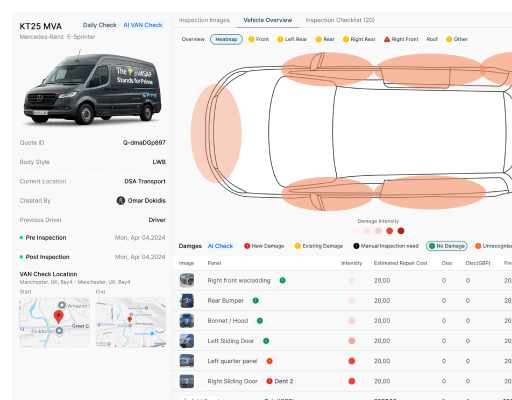Filter heatmap by Left Rear section
This screenshot has width=512, height=400.
[x=292, y=39]
